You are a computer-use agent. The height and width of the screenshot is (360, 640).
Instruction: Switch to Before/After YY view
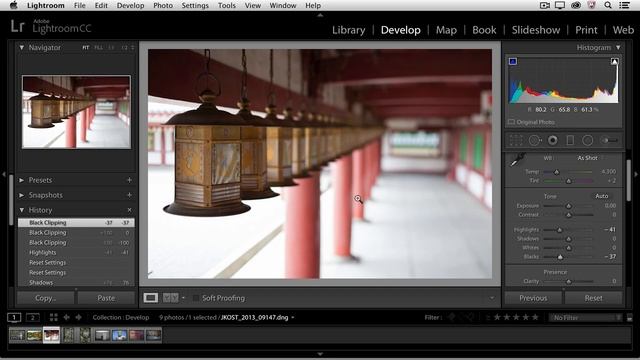[171, 298]
